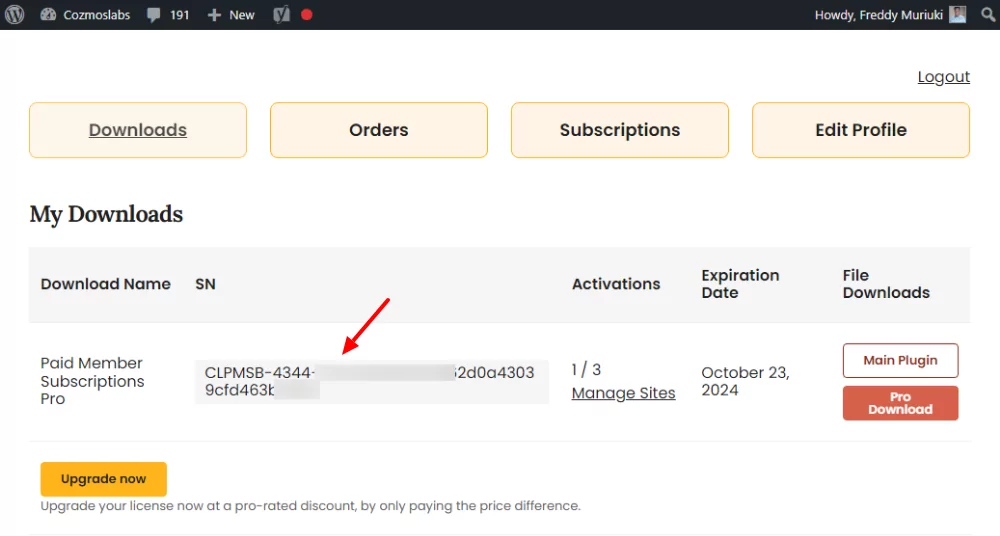Image resolution: width=1000 pixels, height=536 pixels.
Task: Click the SN column header
Action: 205,284
